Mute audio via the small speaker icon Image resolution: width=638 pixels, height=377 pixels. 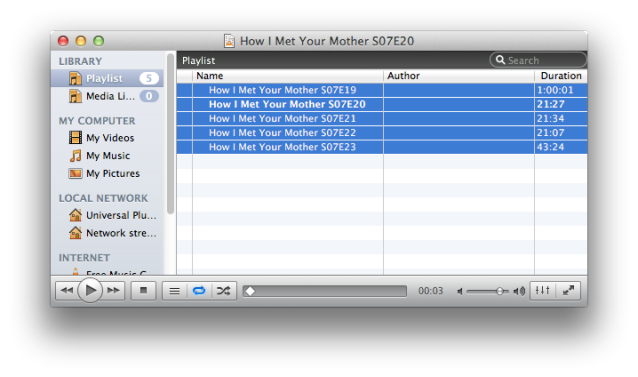(460, 291)
